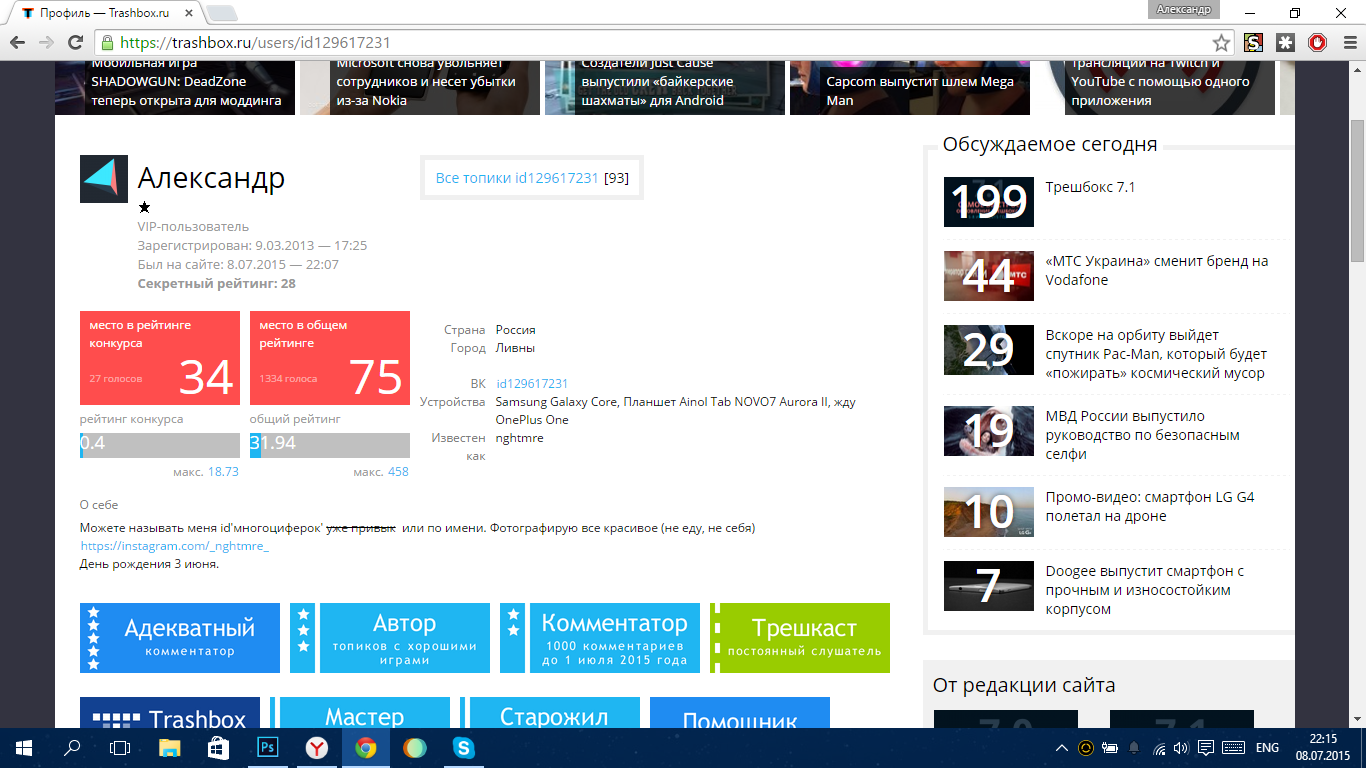Click the overall rating 75 red box

[x=330, y=358]
